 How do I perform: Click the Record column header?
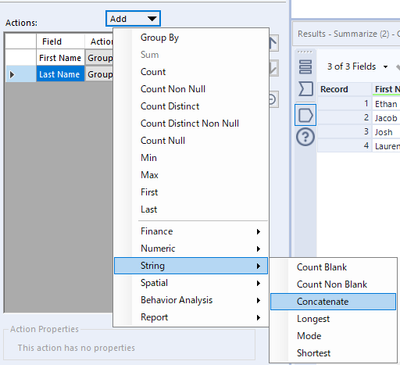344,89
